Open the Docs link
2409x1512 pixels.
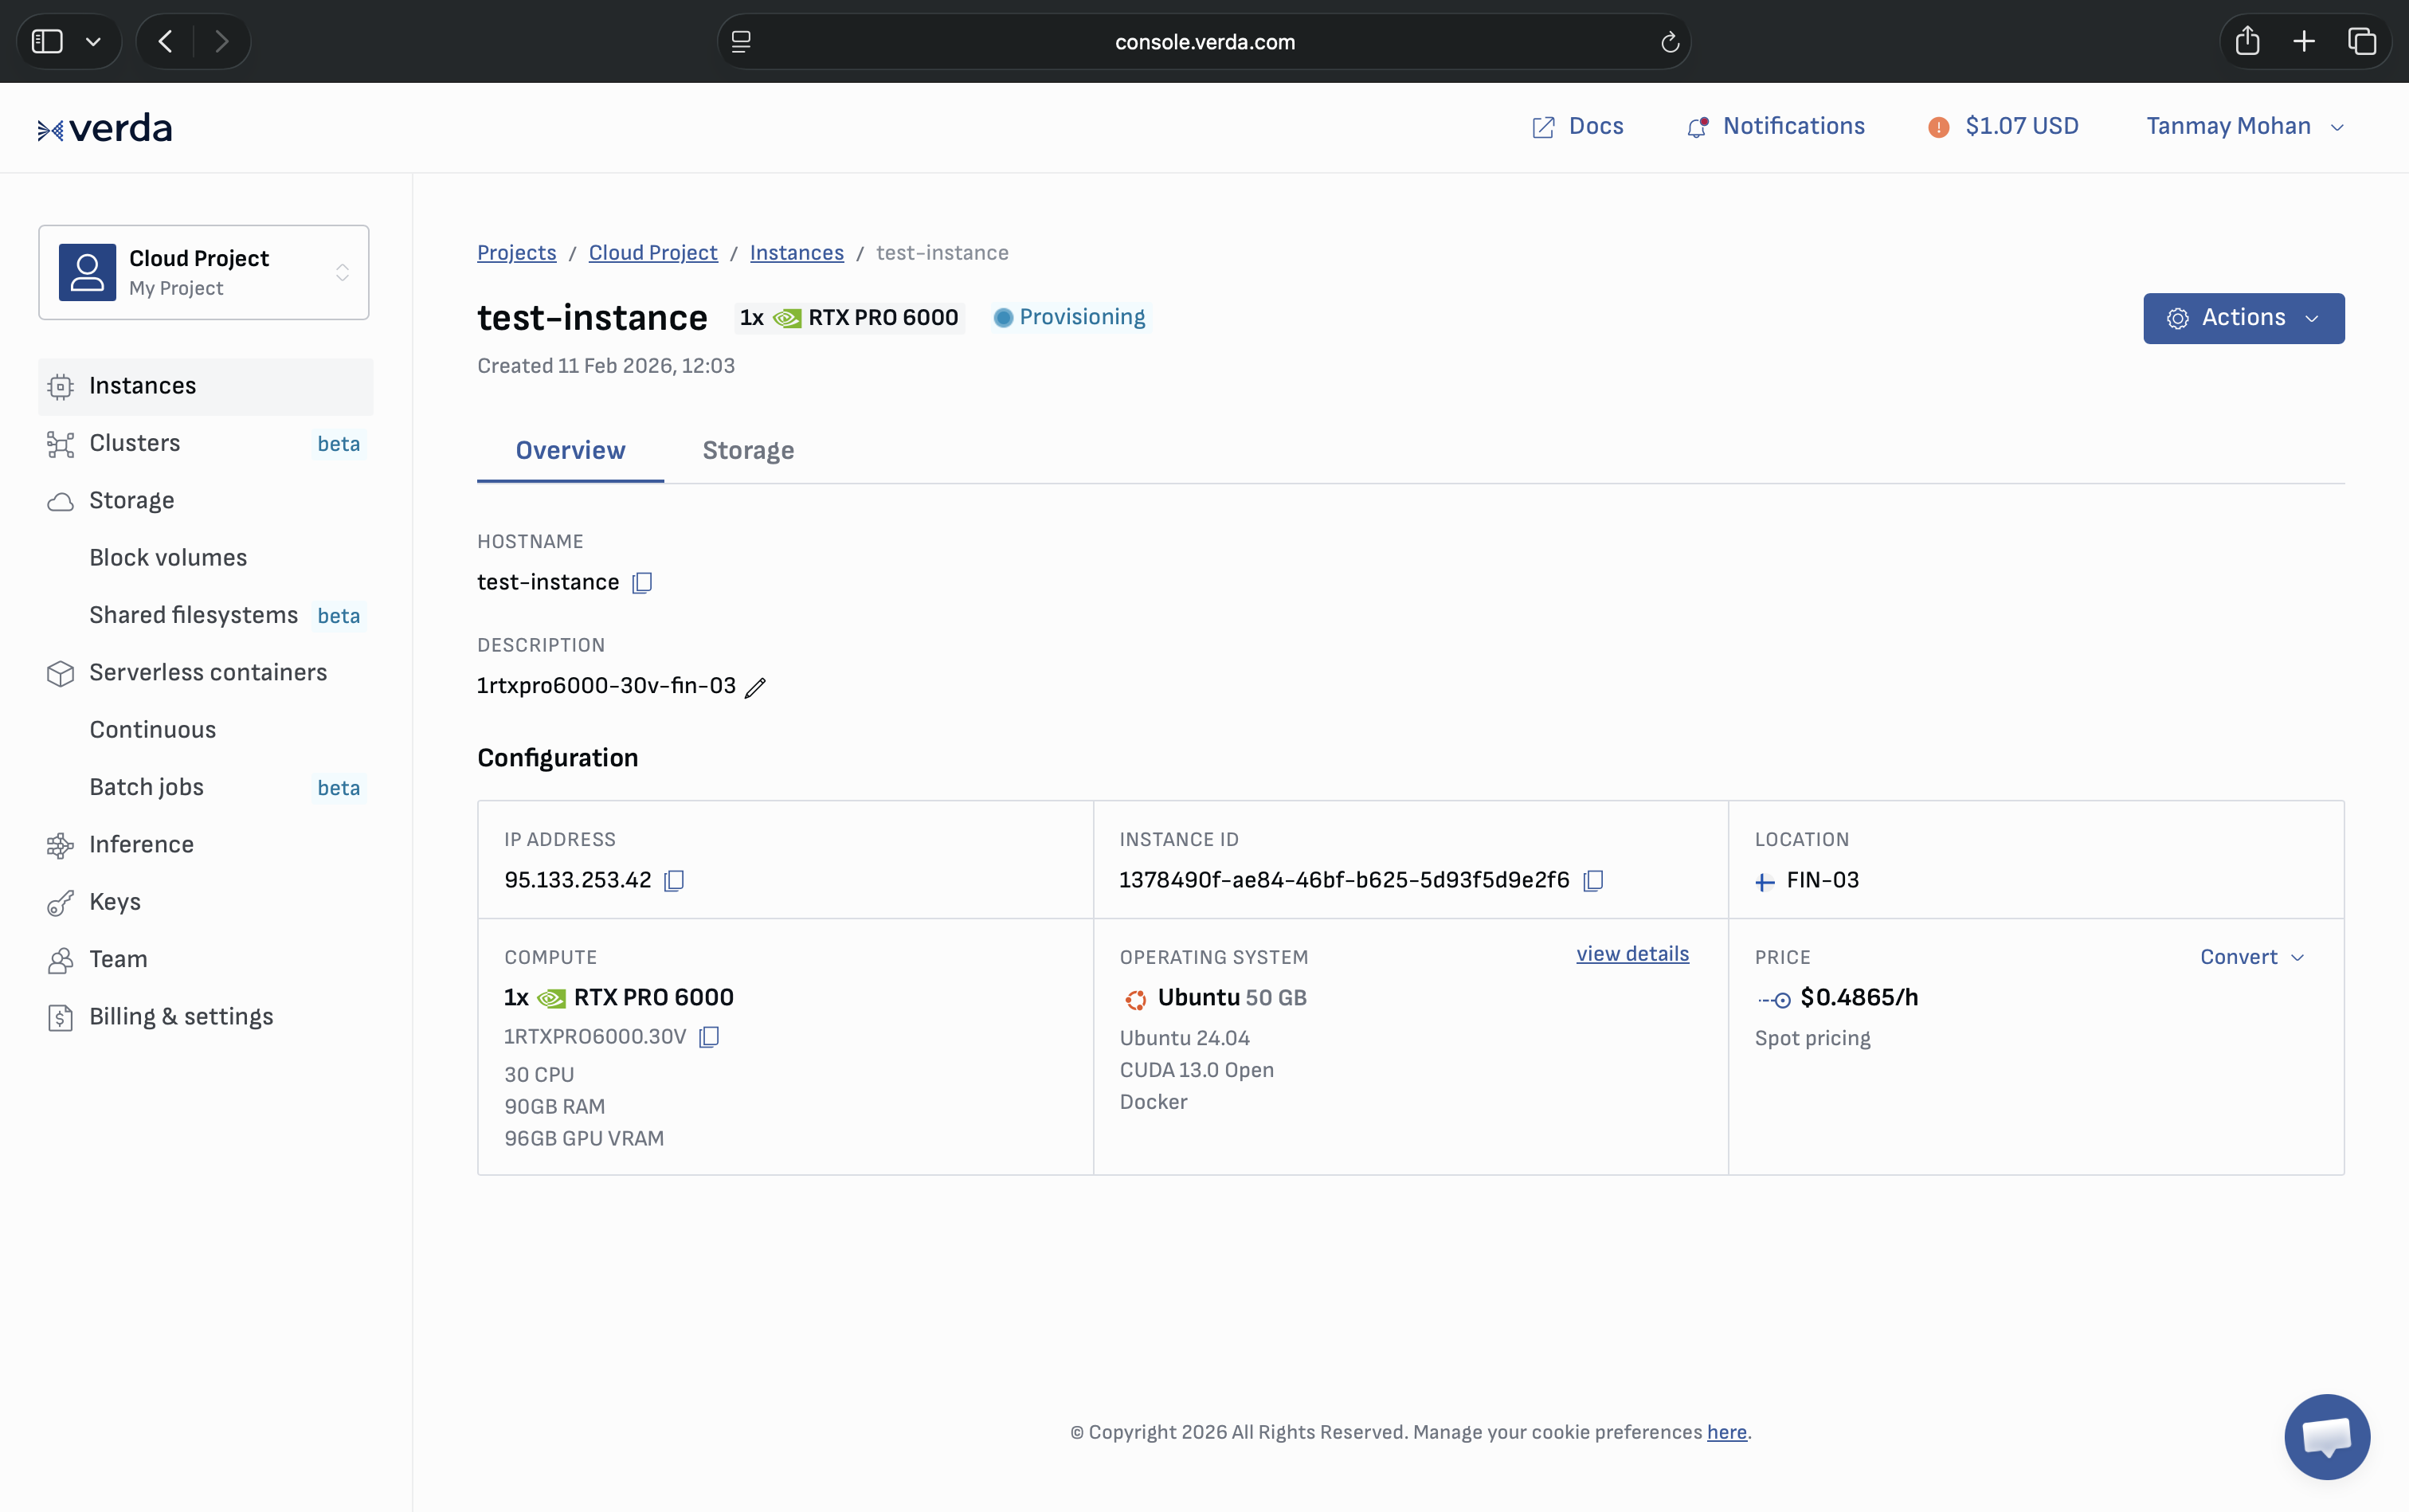point(1577,126)
